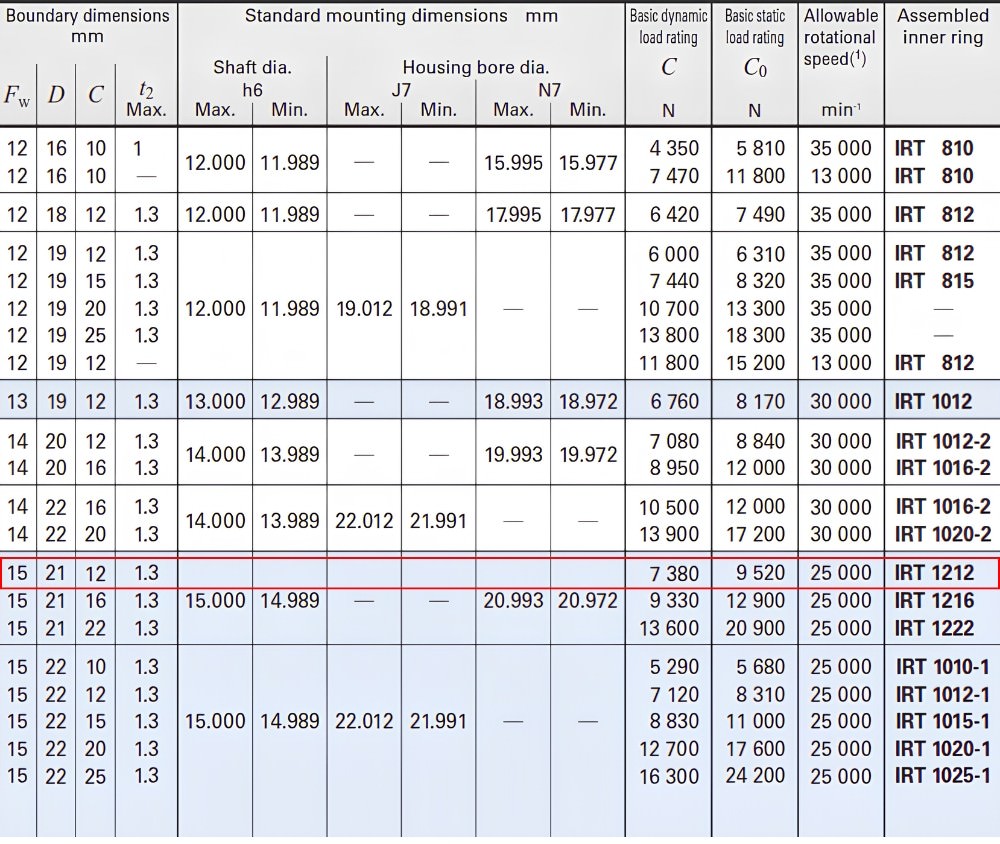
Task: Select the 18.993 N7 max cell
Action: coord(513,401)
